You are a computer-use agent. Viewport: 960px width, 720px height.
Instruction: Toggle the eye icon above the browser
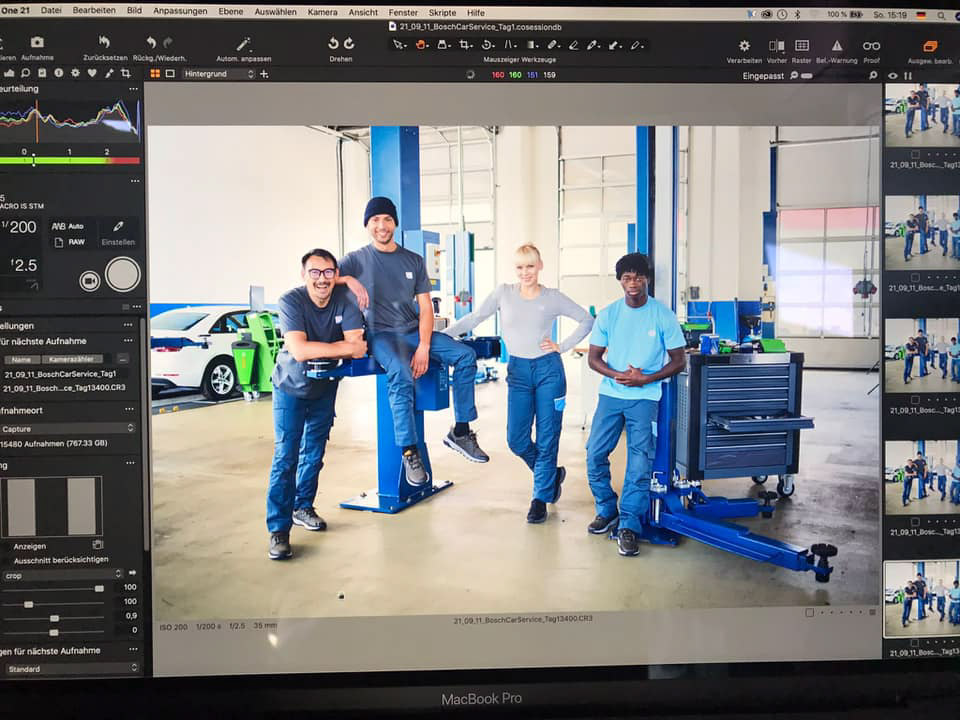pos(893,76)
